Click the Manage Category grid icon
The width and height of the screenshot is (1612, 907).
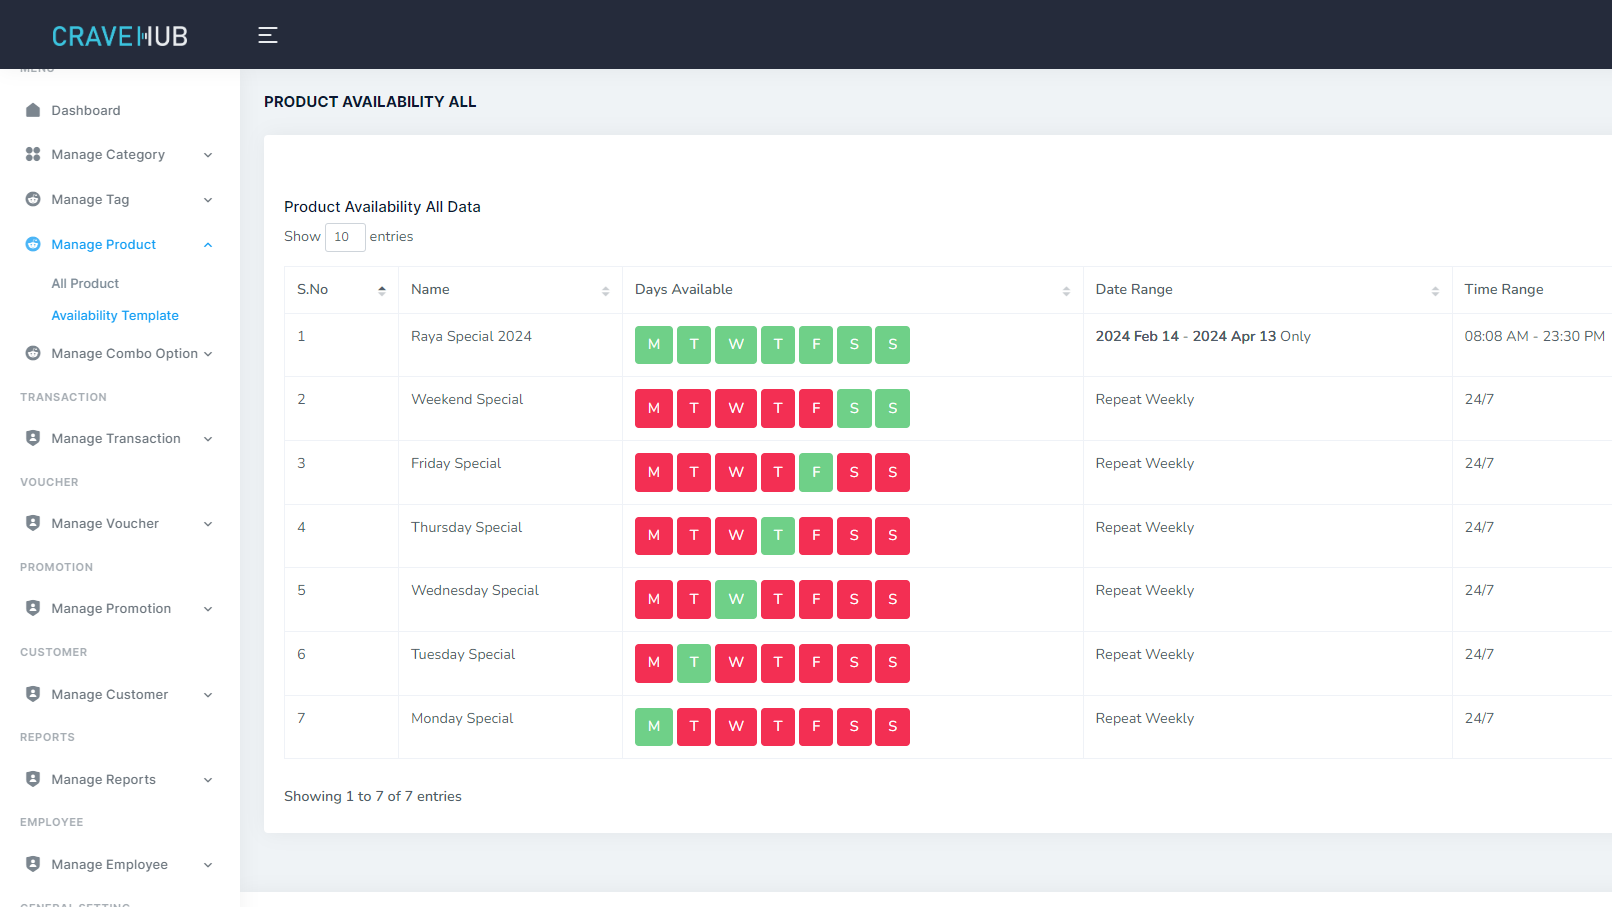(x=33, y=154)
